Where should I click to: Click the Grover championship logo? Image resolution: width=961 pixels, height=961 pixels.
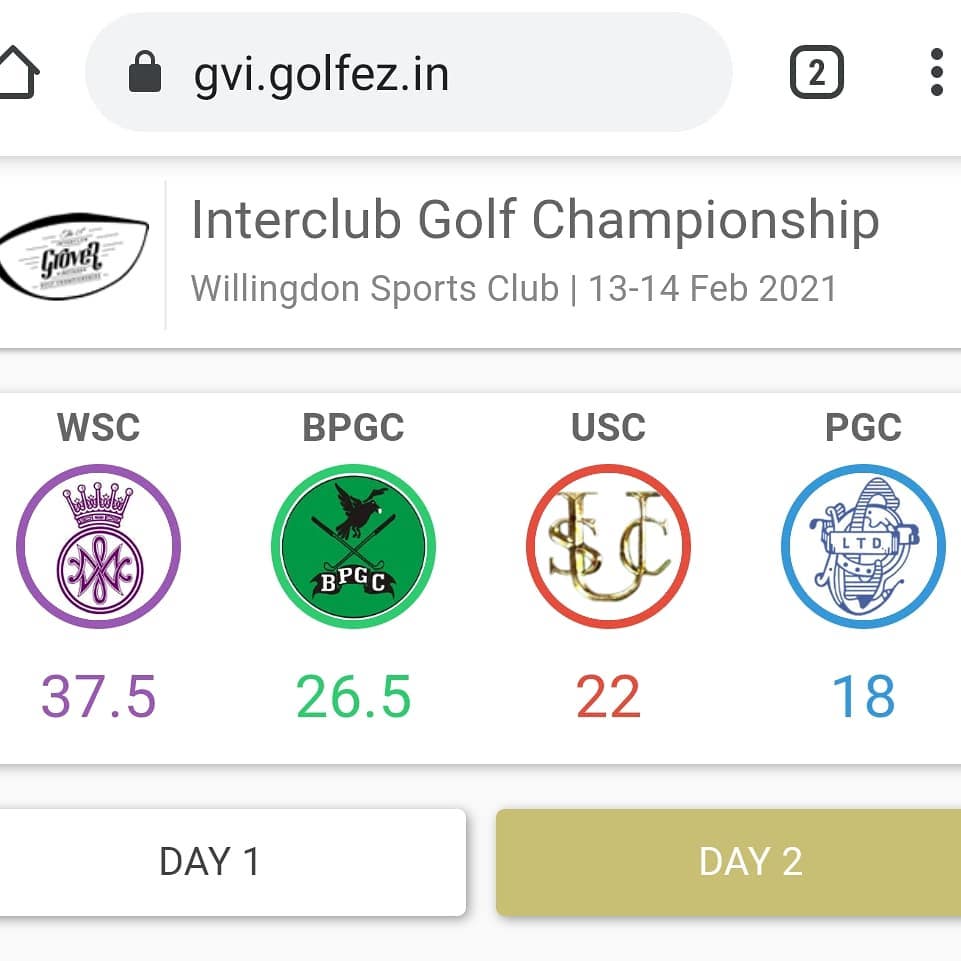point(74,256)
